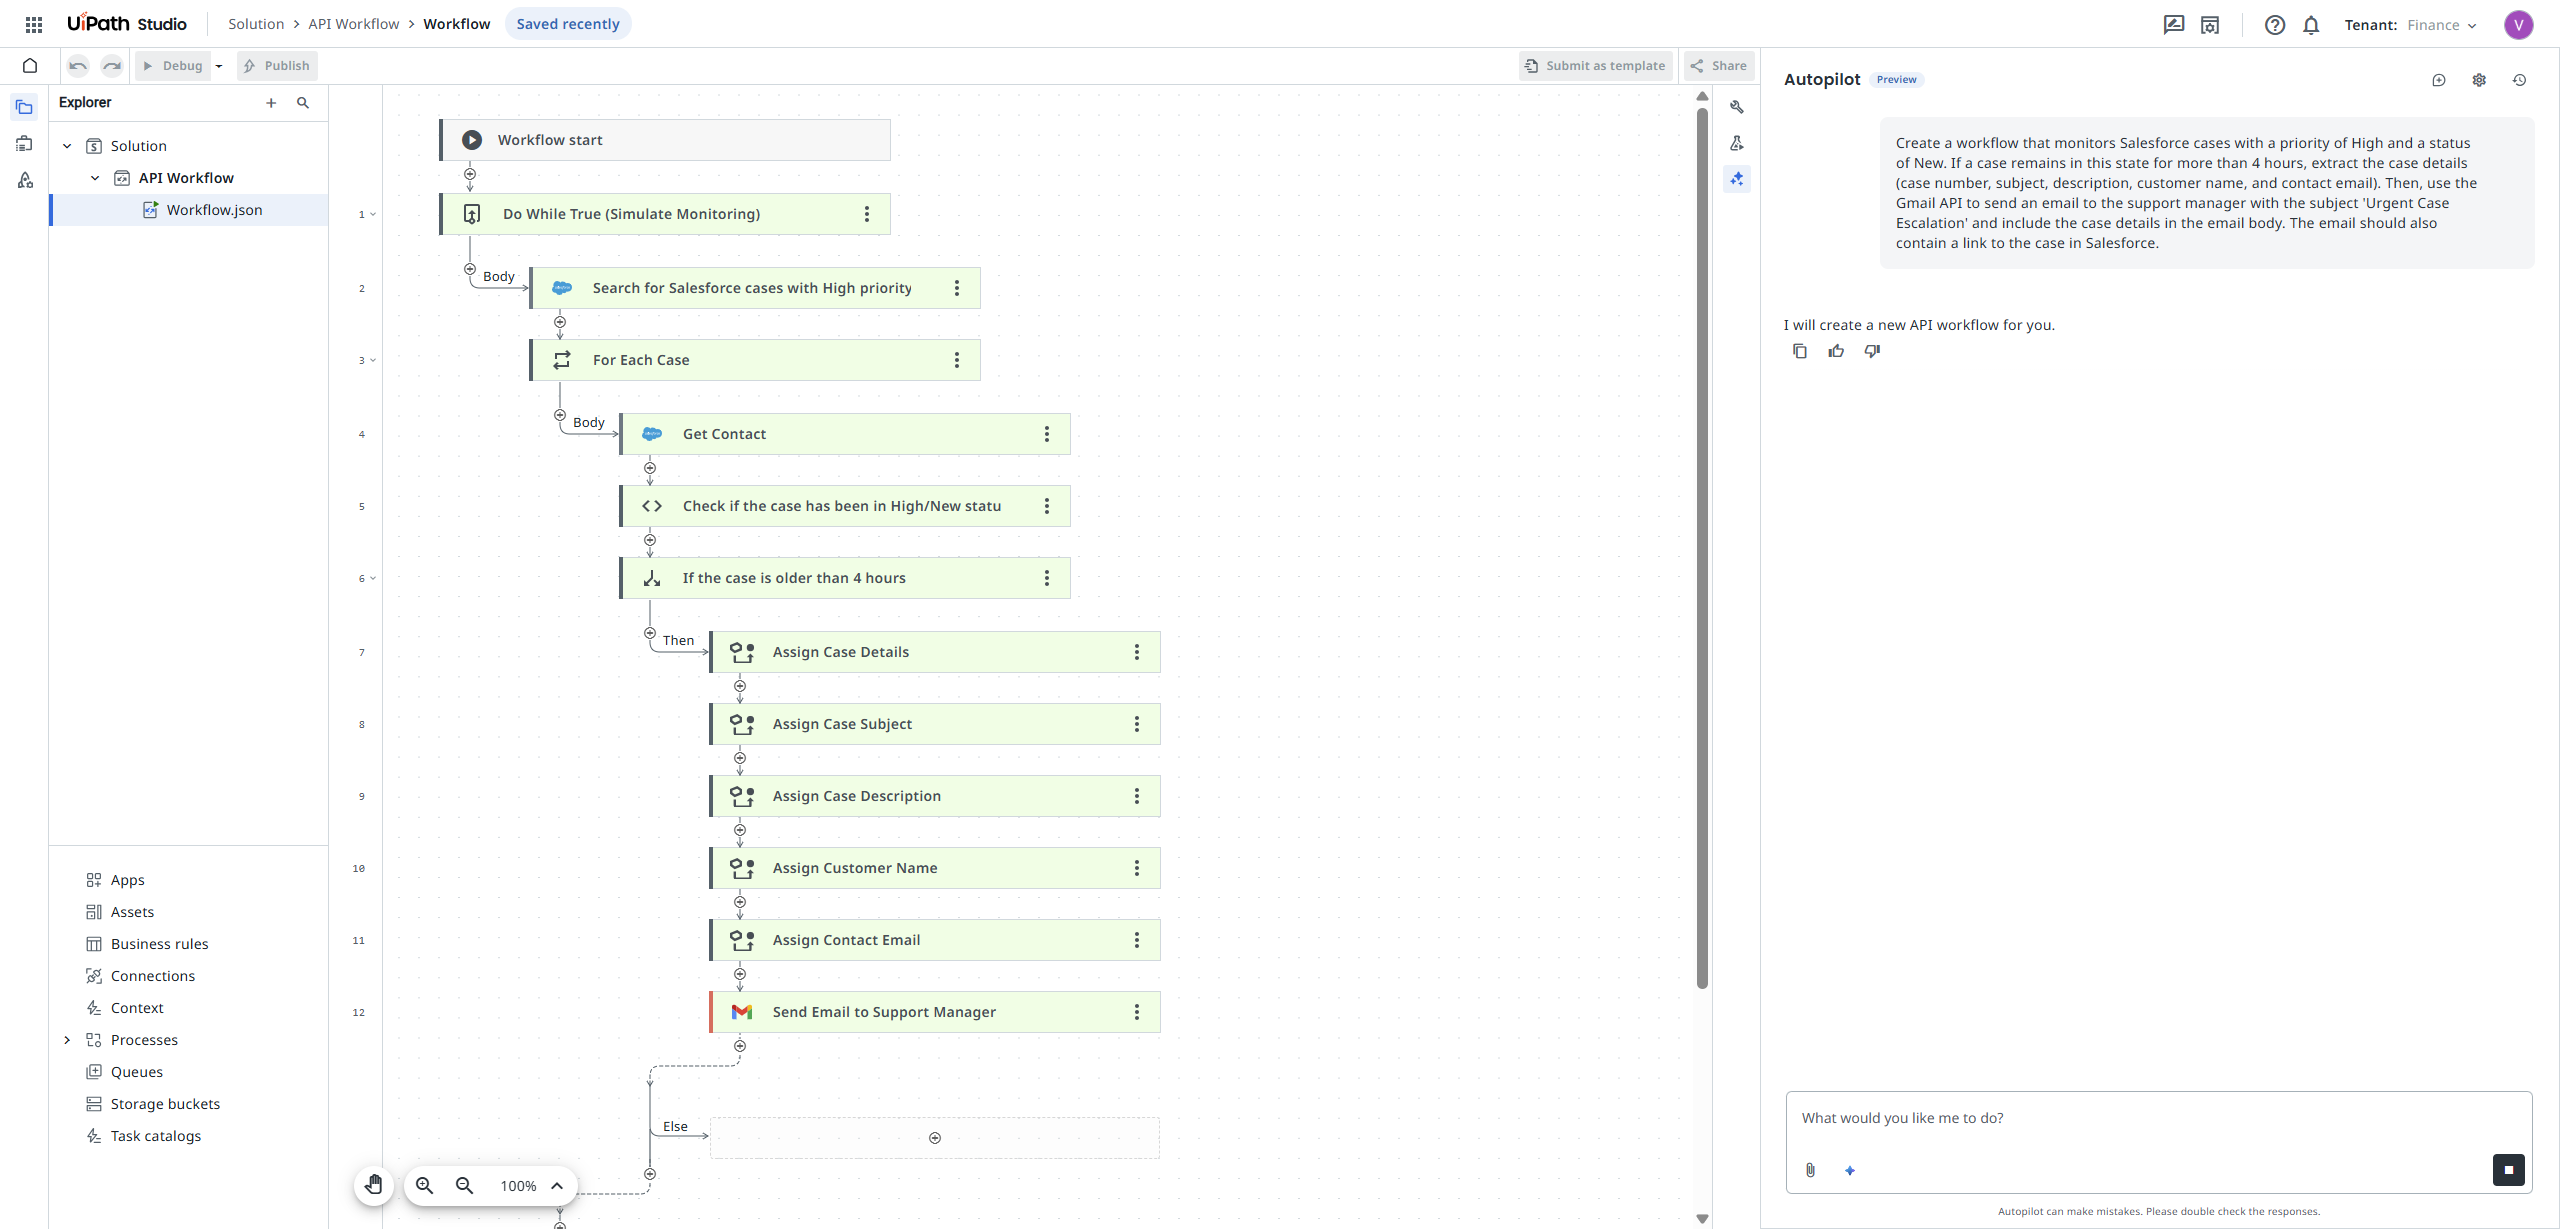Screen dimensions: 2560x1229
Task: Select the Workflow start node
Action: click(665, 140)
